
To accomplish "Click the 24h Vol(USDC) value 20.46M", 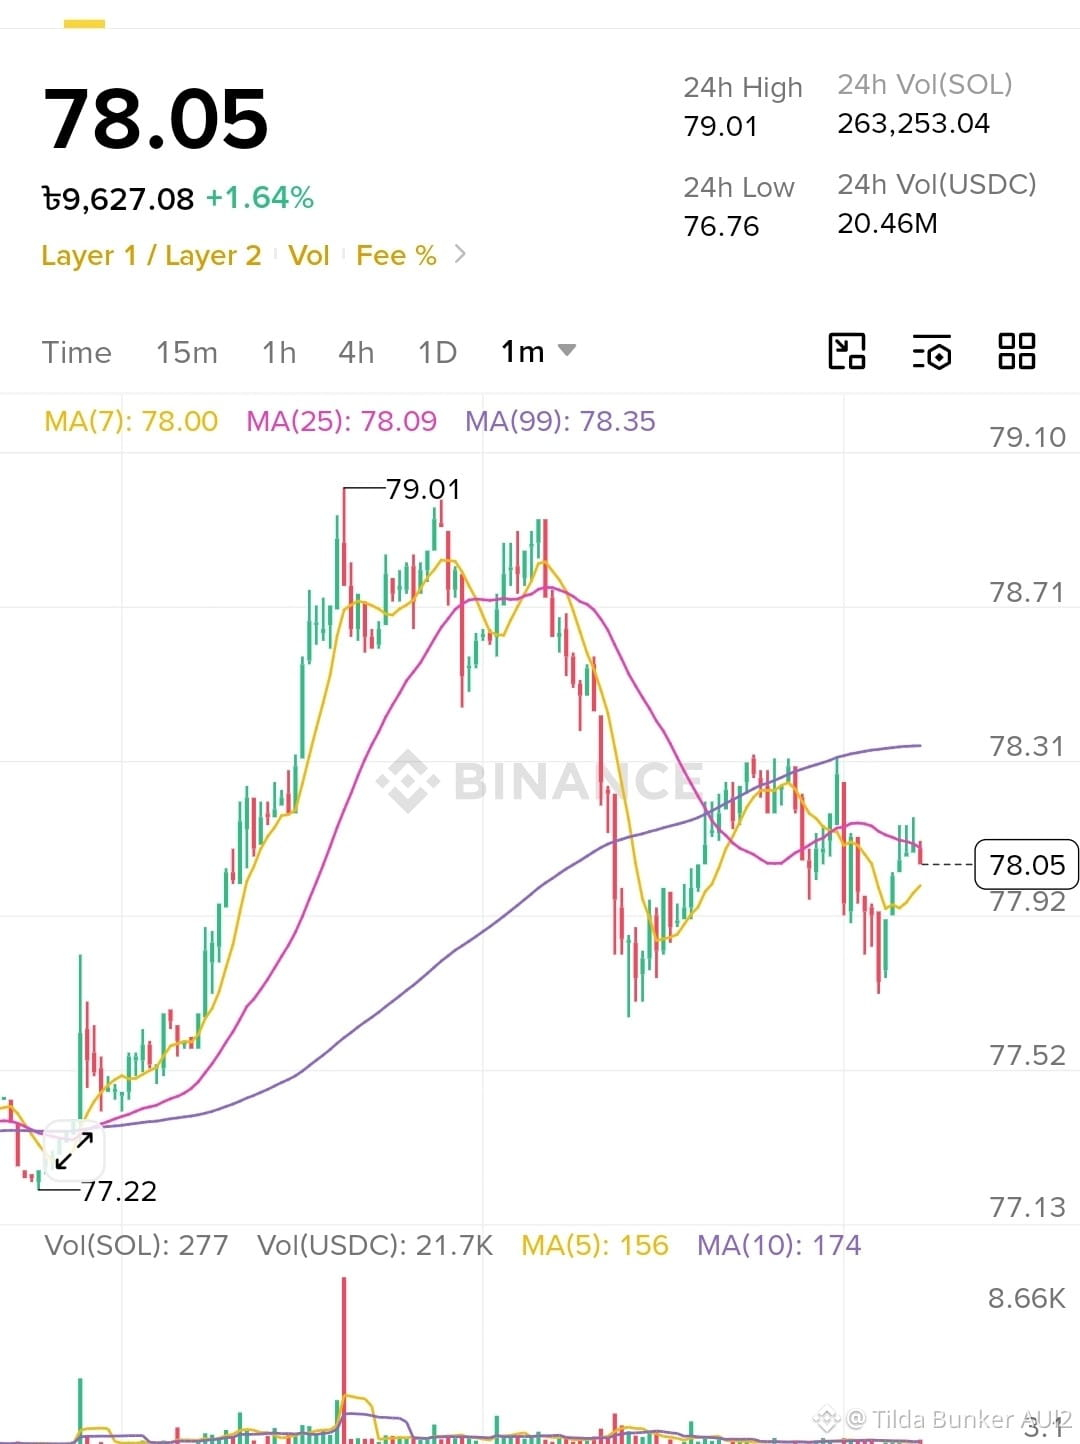I will click(x=887, y=223).
